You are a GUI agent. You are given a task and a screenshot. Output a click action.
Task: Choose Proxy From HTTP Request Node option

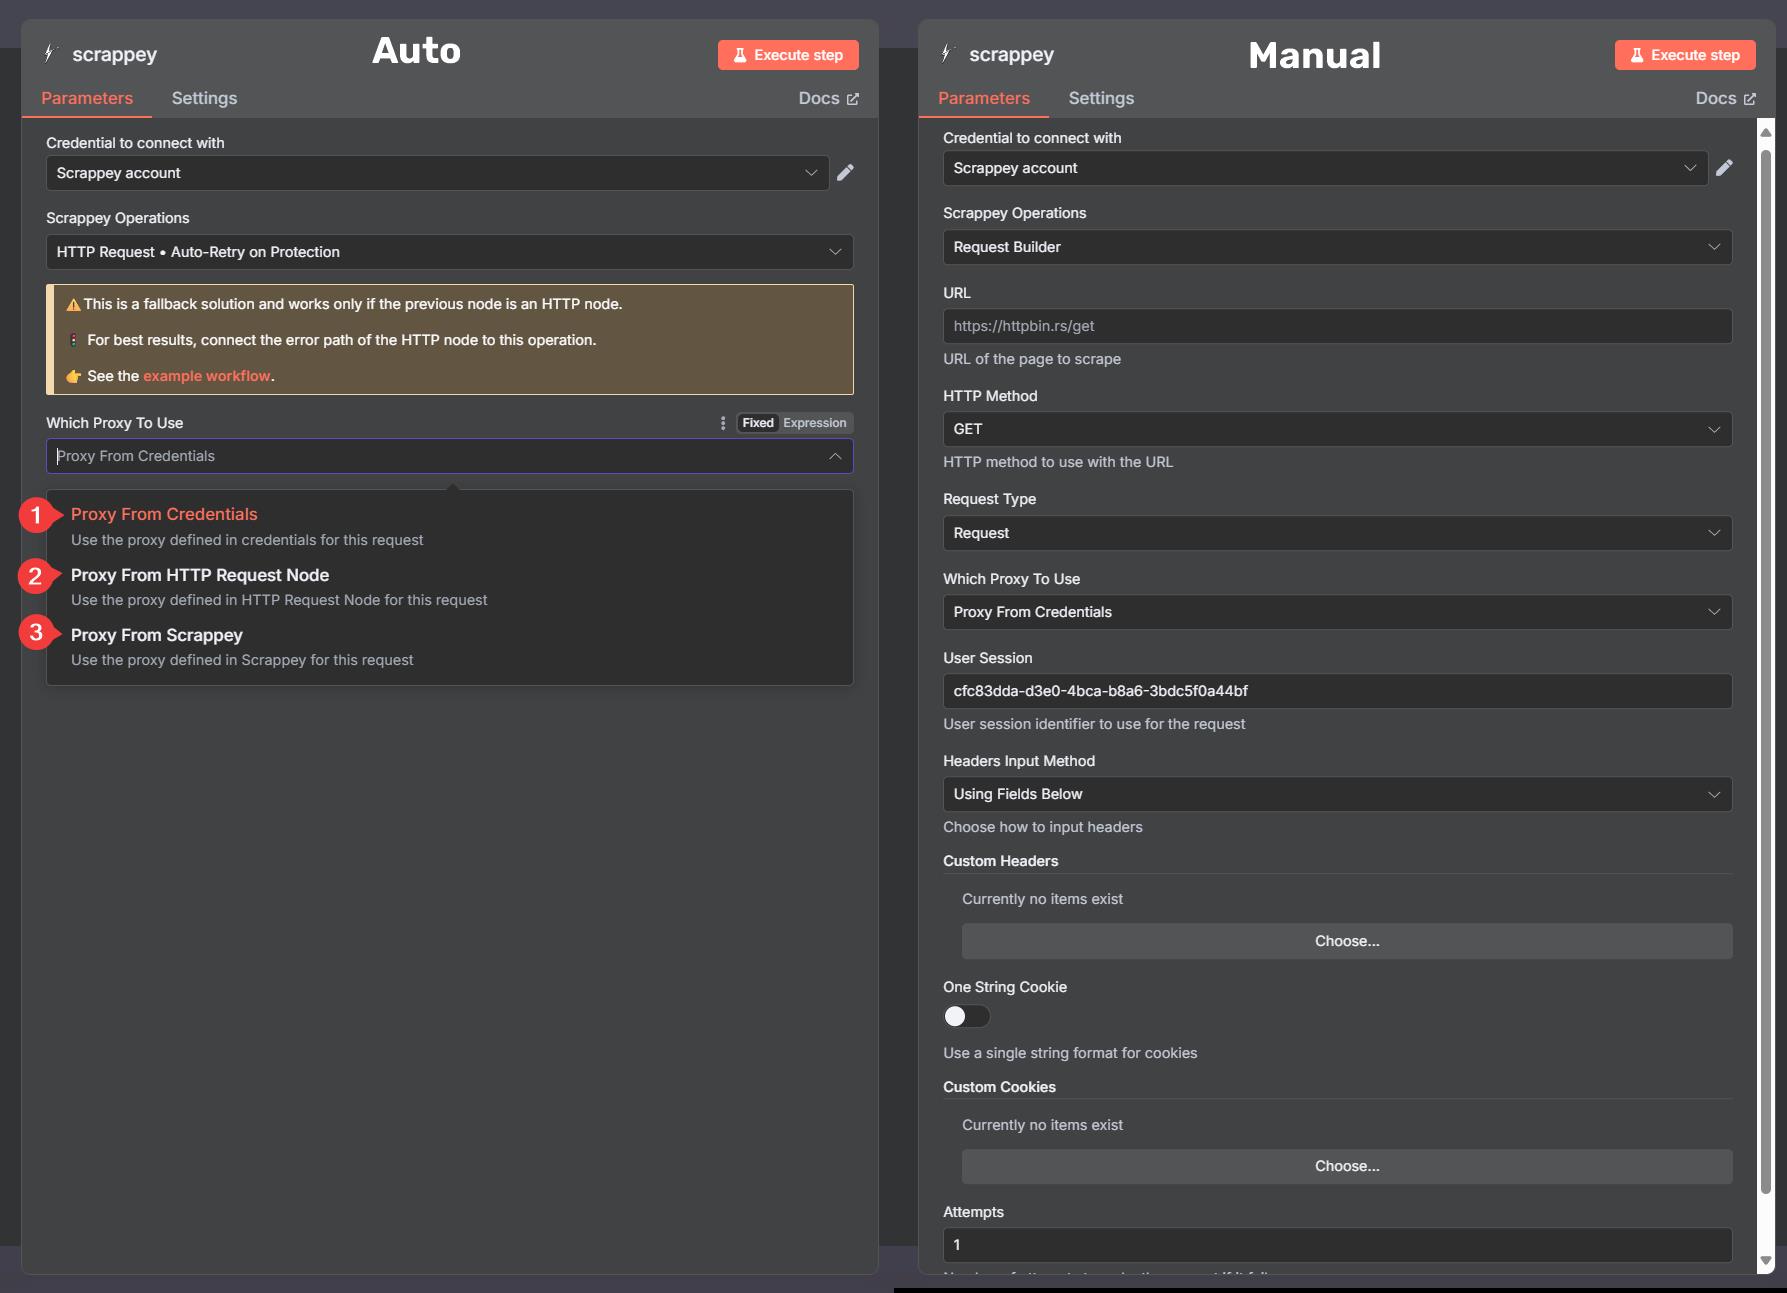(450, 587)
